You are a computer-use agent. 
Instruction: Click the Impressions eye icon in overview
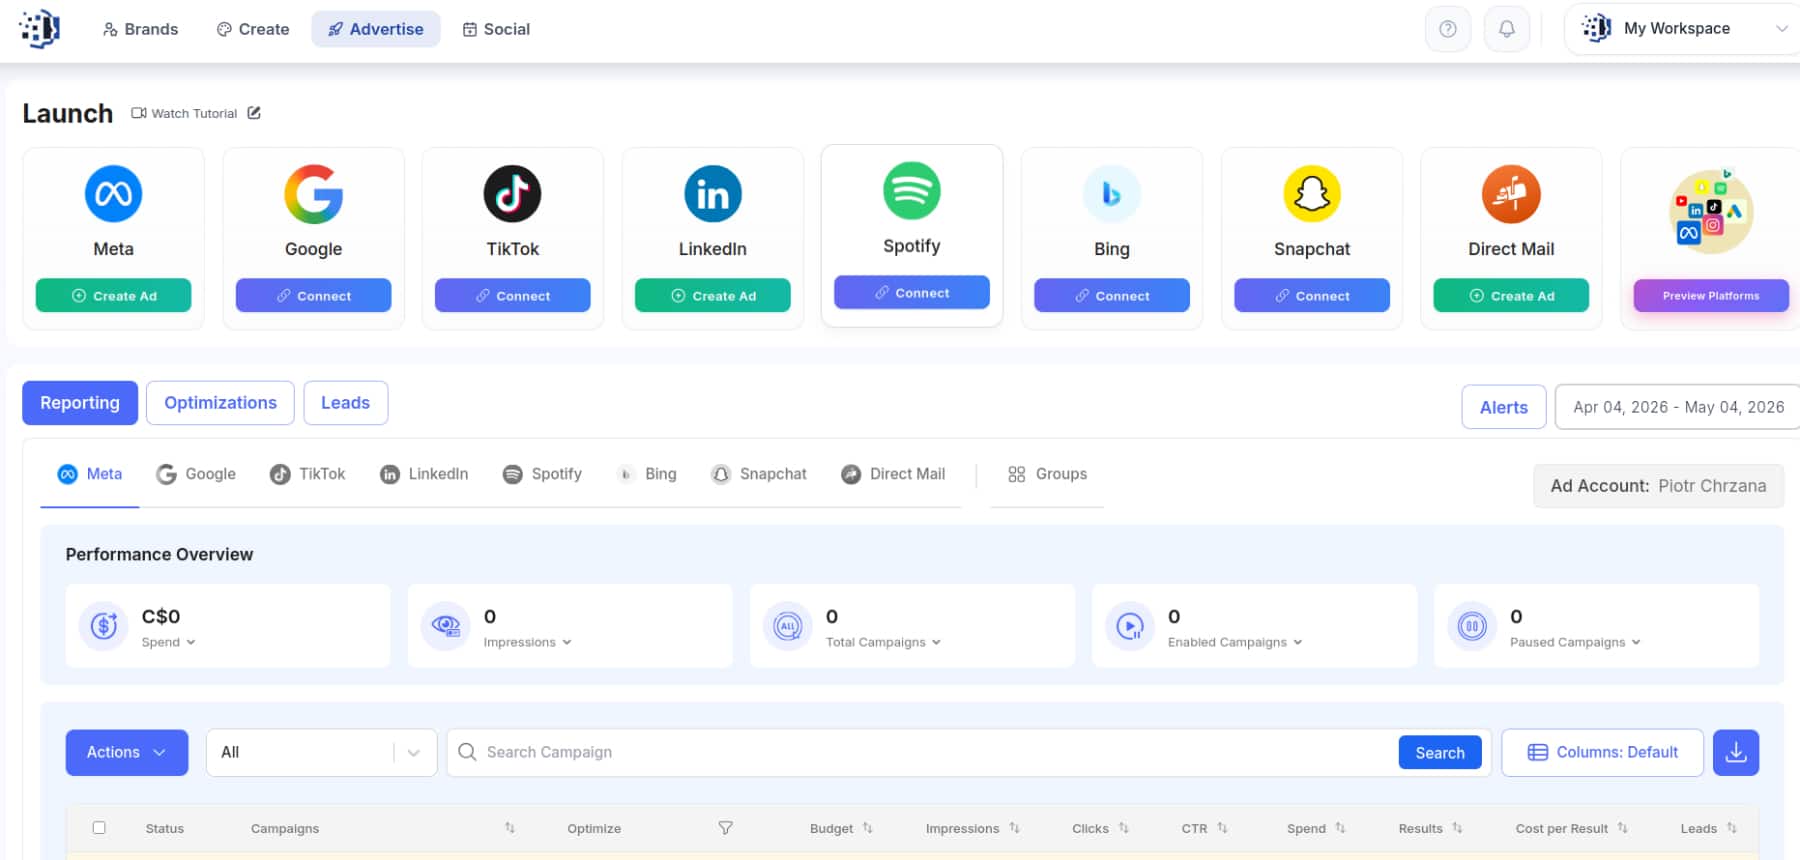pos(446,626)
